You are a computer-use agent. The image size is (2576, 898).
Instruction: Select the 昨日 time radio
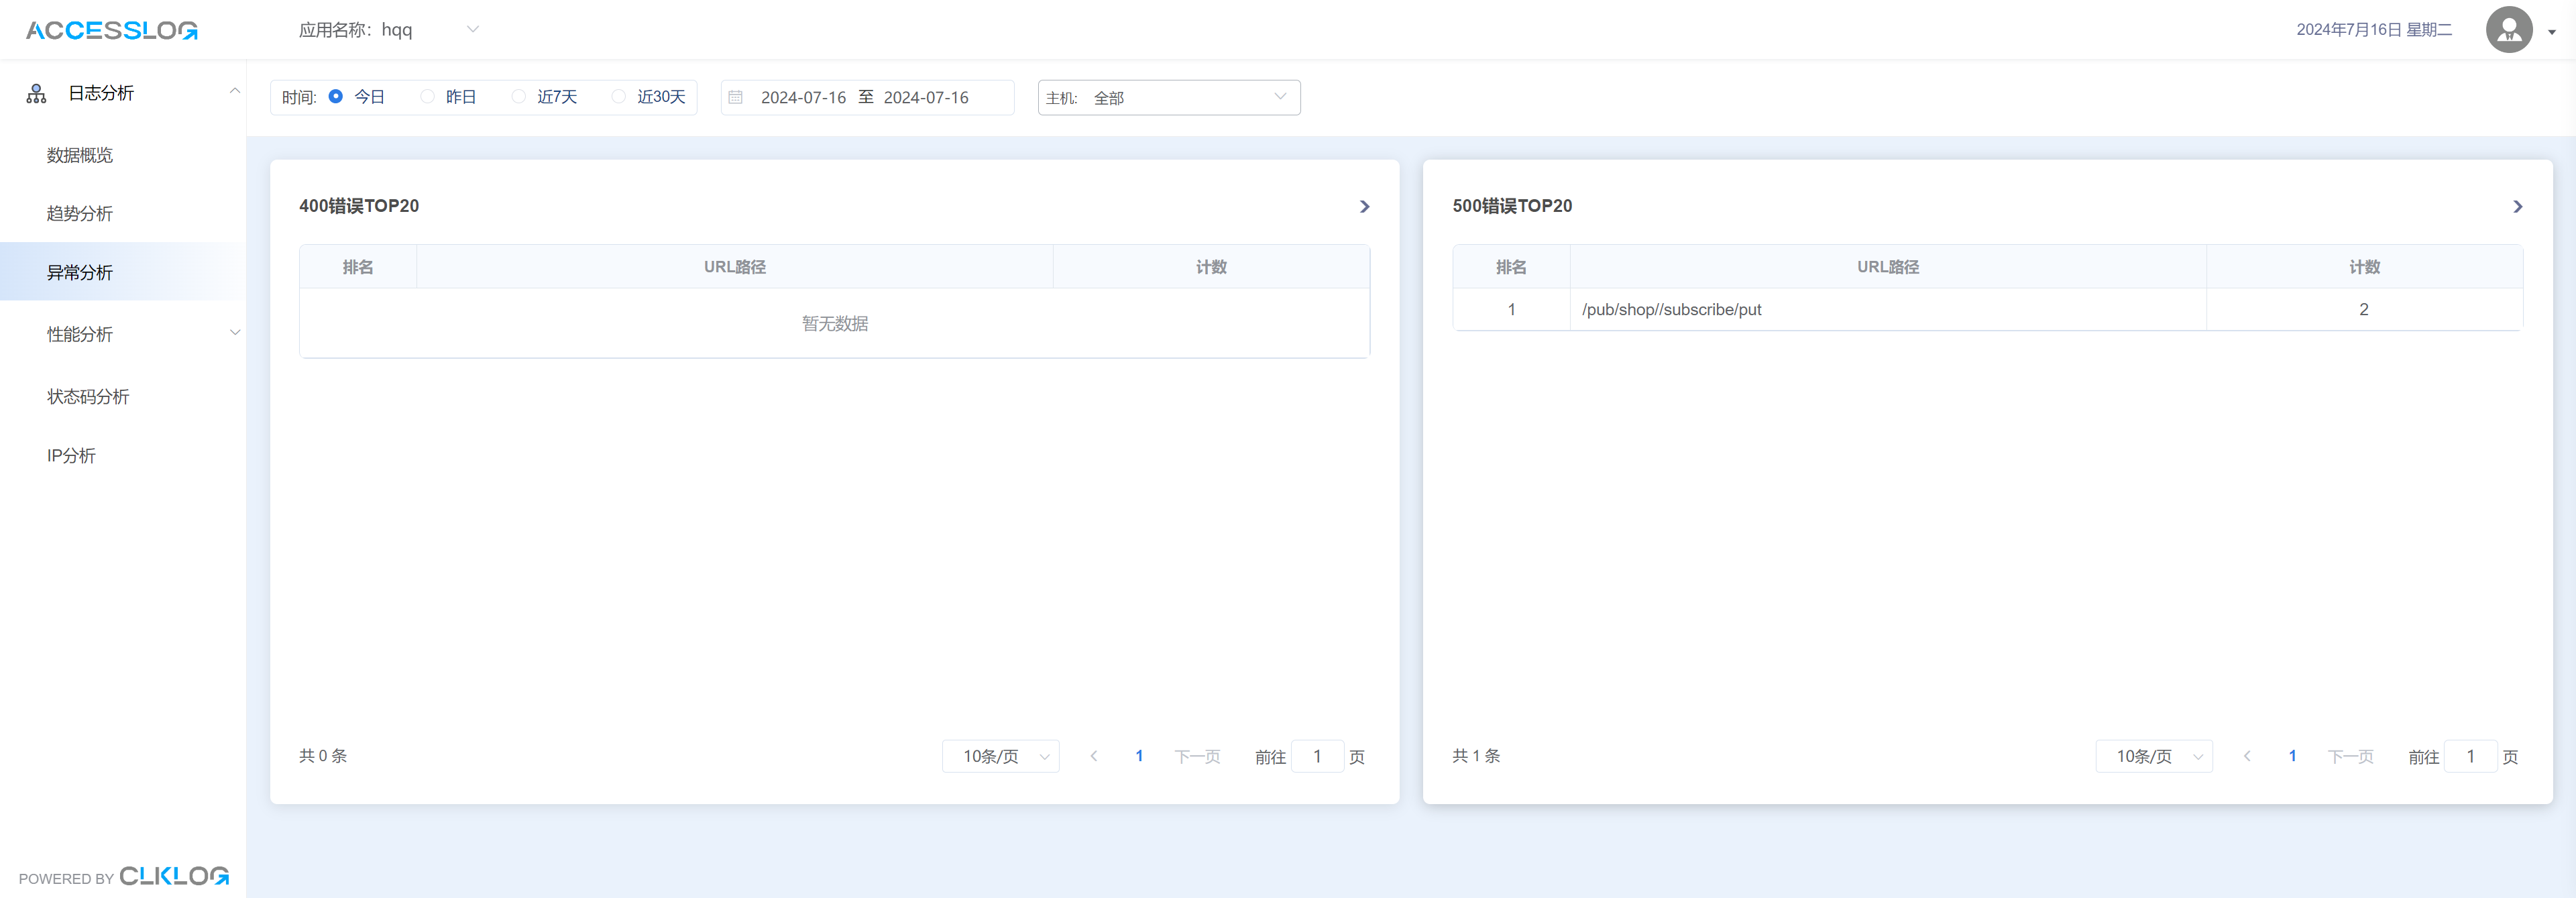428,97
